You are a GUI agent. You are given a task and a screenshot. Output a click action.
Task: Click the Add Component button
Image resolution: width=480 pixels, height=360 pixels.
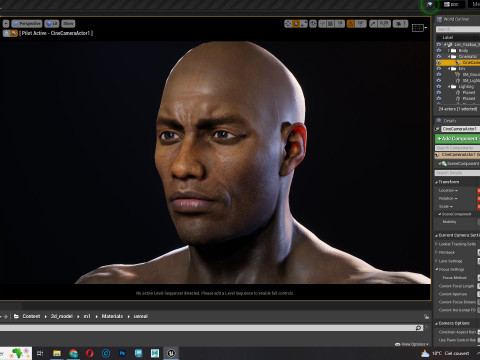pos(457,138)
